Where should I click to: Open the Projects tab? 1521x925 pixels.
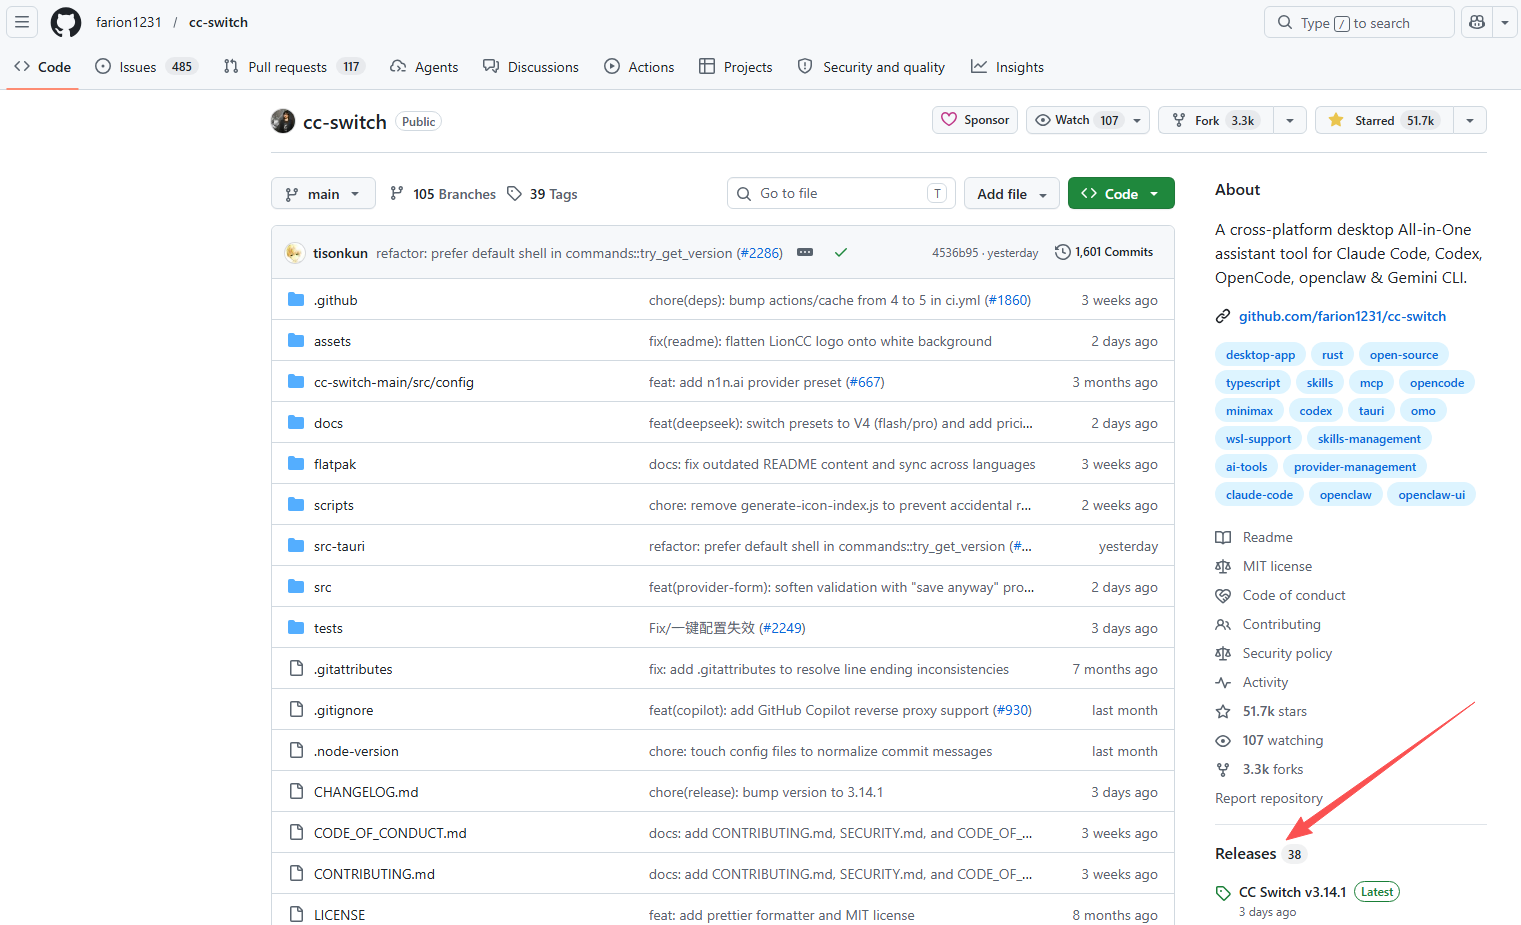pos(736,67)
